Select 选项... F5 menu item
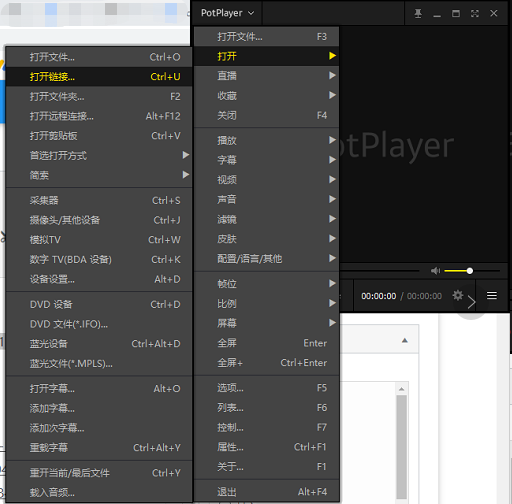512x504 pixels. (x=267, y=388)
